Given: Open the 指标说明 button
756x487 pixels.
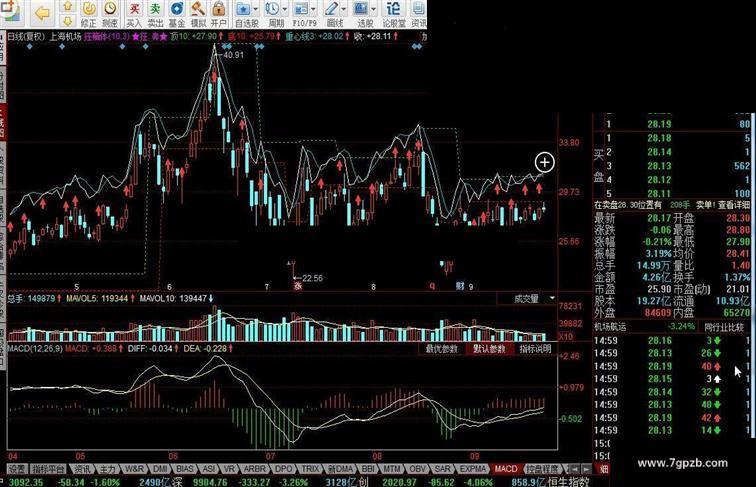Looking at the screenshot, I should pyautogui.click(x=535, y=349).
